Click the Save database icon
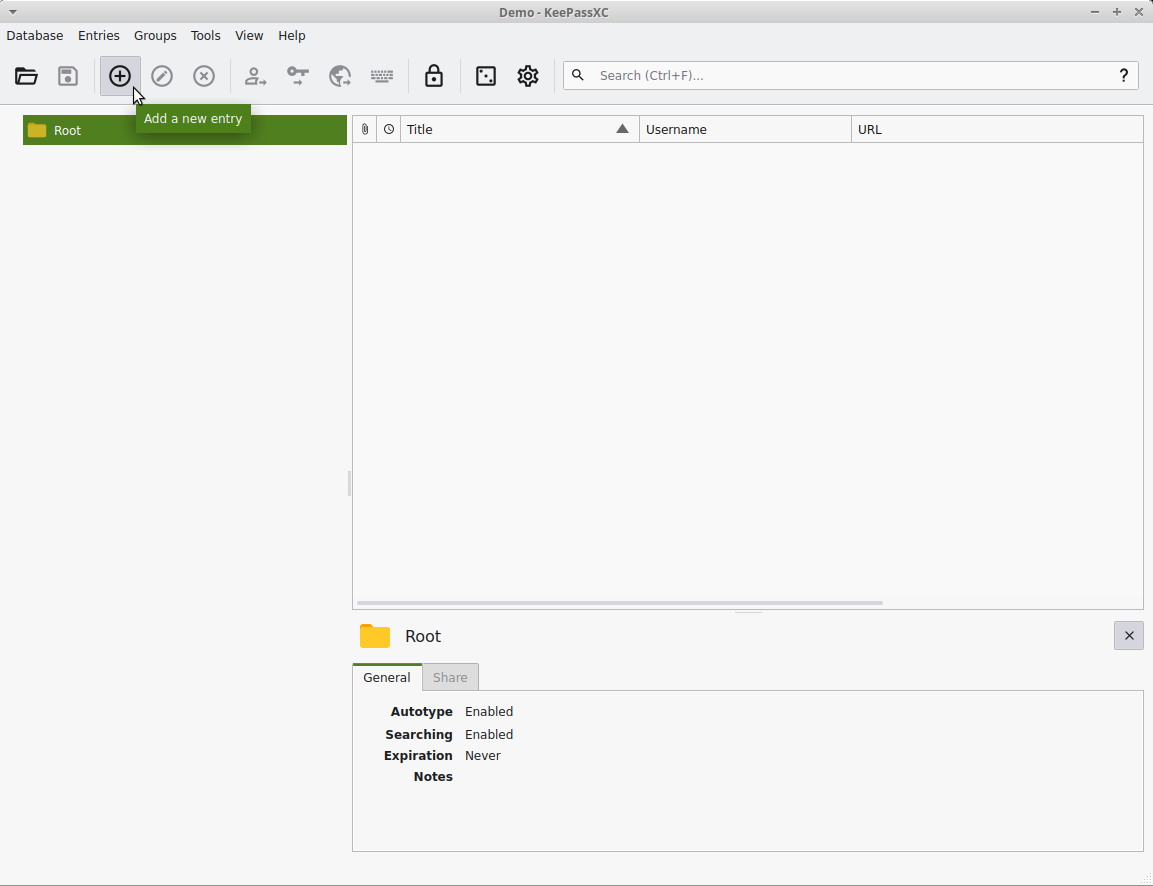The image size is (1153, 886). pos(68,76)
